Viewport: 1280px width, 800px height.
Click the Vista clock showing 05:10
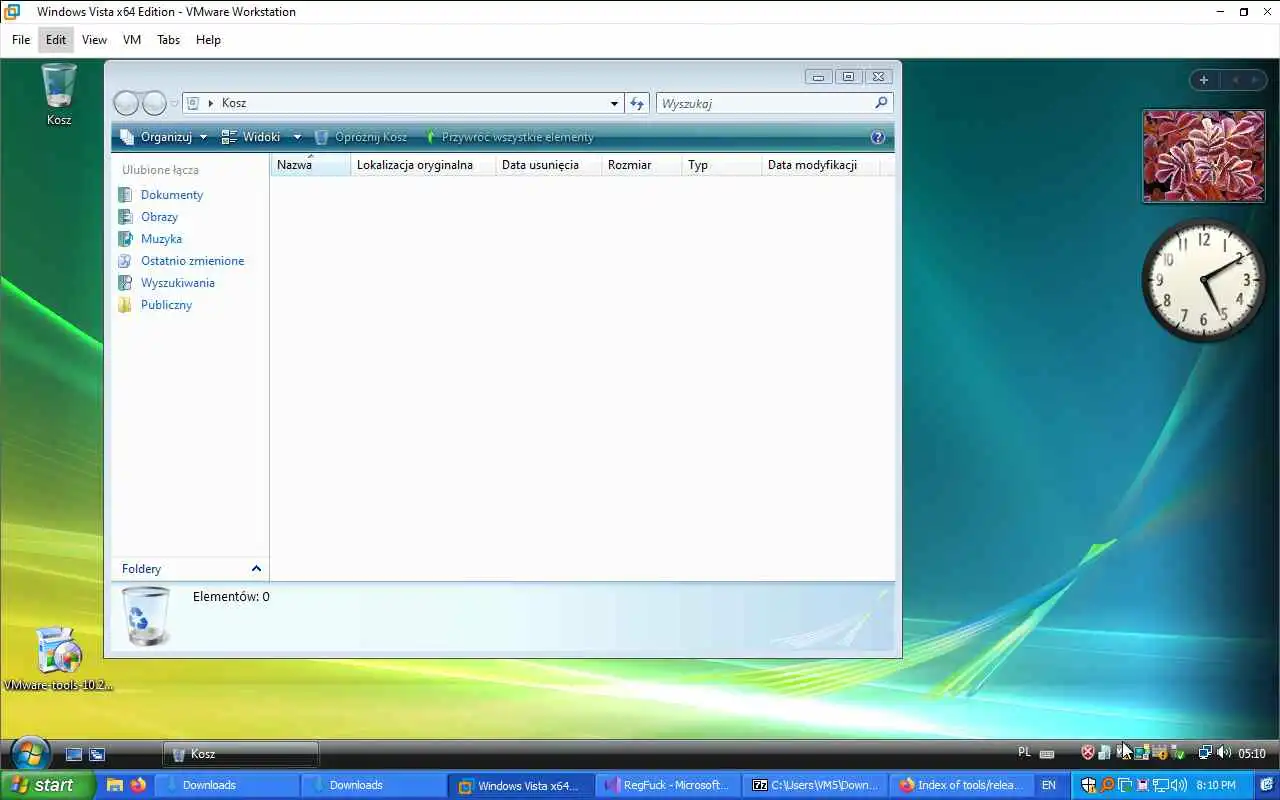(x=1252, y=753)
